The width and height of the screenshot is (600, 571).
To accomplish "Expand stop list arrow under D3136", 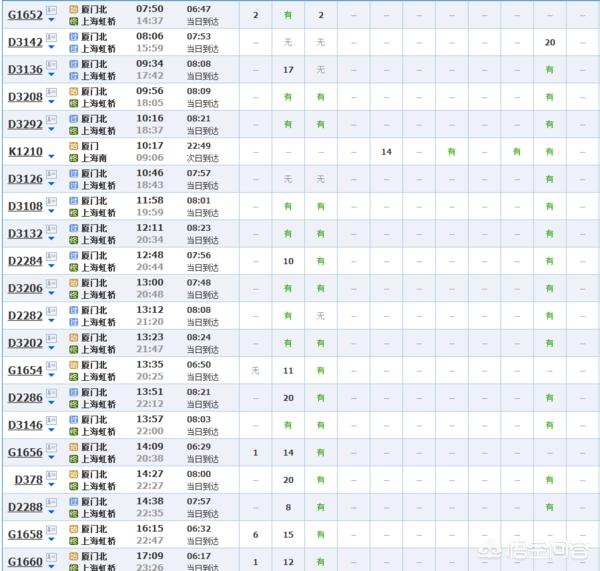I will click(51, 74).
